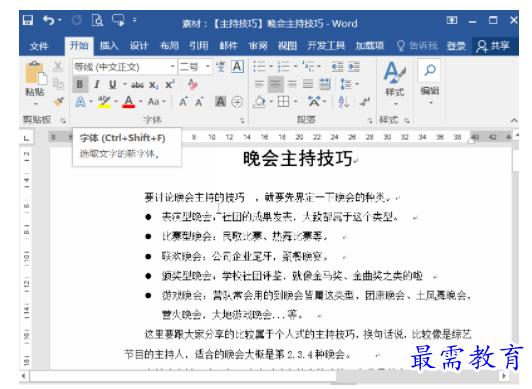Open the font dialog launcher in 字体 group
The image size is (532, 389).
pyautogui.click(x=242, y=120)
